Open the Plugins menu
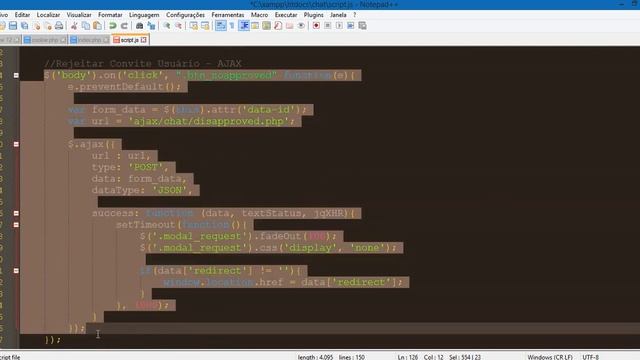Image resolution: width=640 pixels, height=360 pixels. tap(313, 15)
